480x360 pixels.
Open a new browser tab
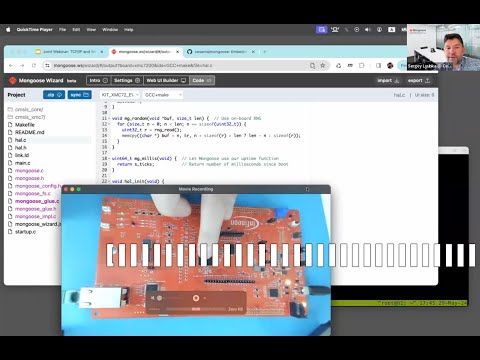[x=265, y=52]
